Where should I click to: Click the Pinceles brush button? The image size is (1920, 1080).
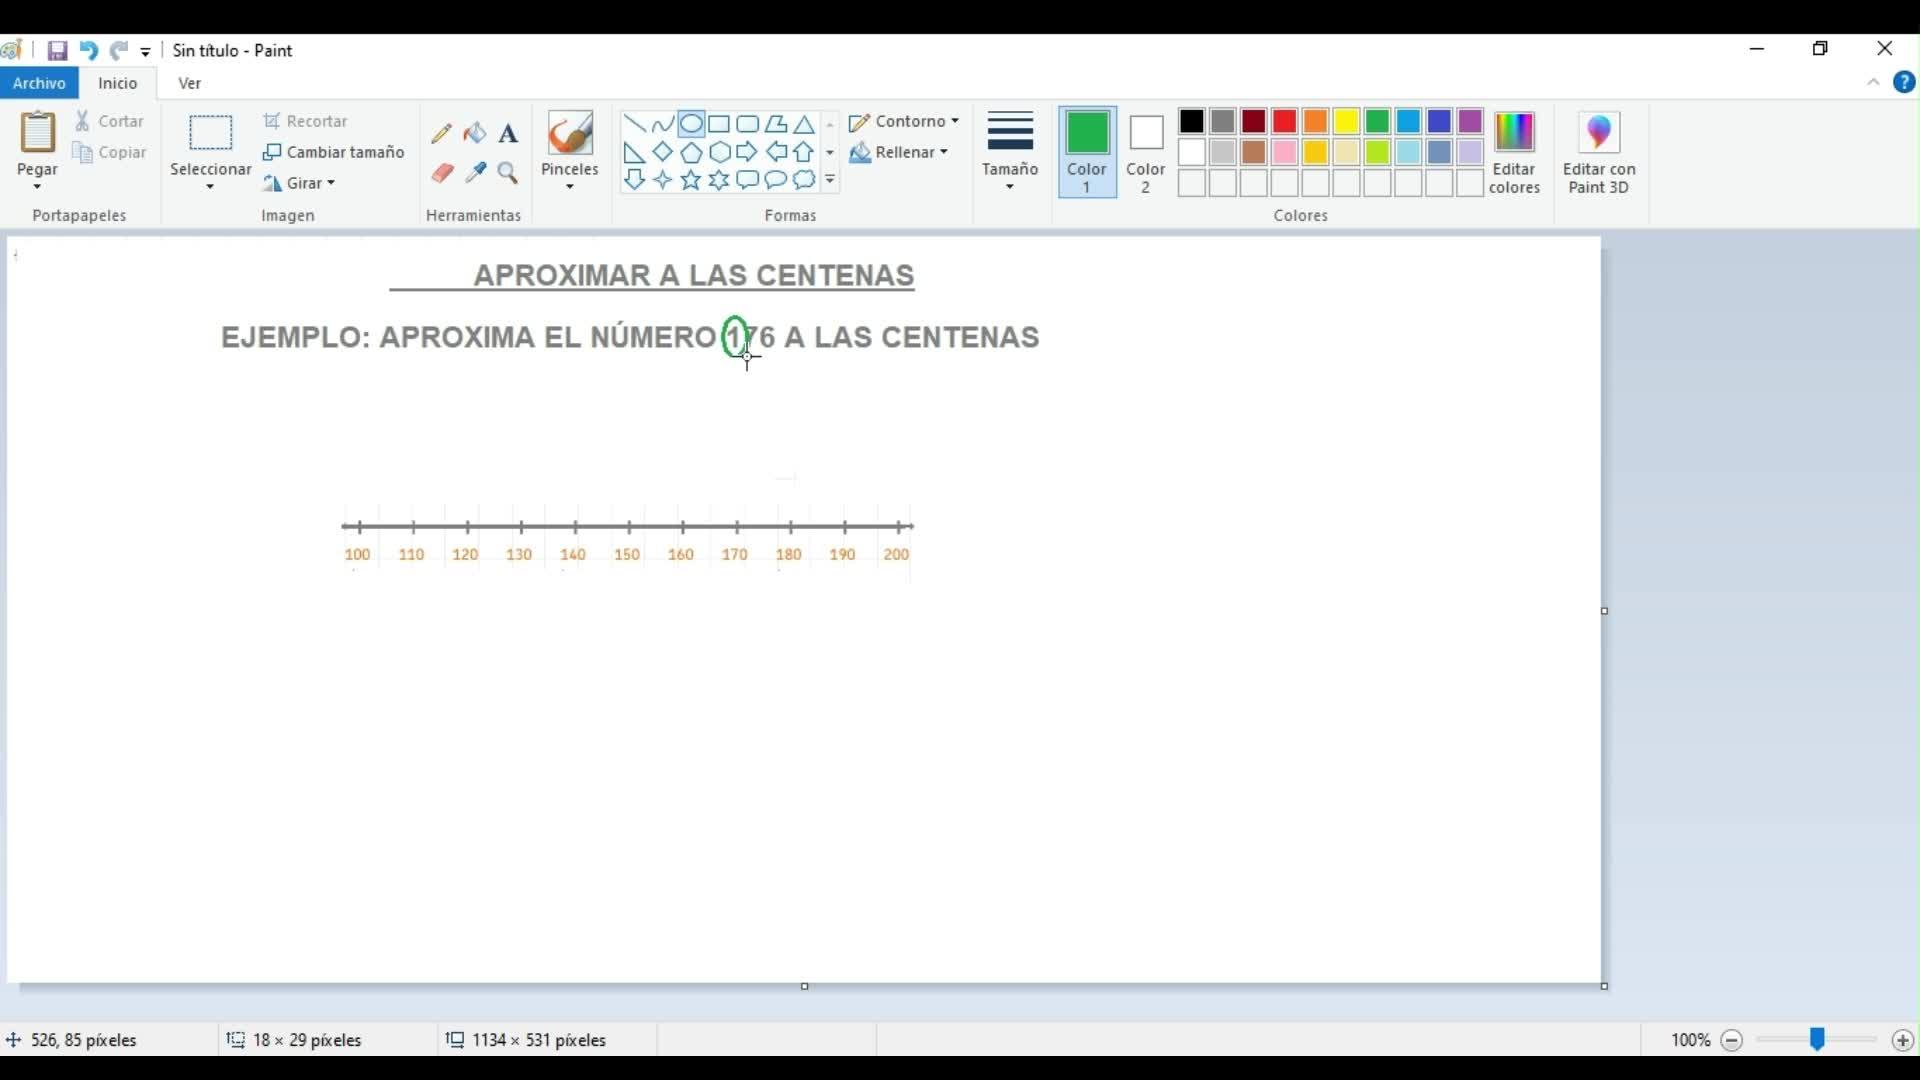pyautogui.click(x=569, y=134)
